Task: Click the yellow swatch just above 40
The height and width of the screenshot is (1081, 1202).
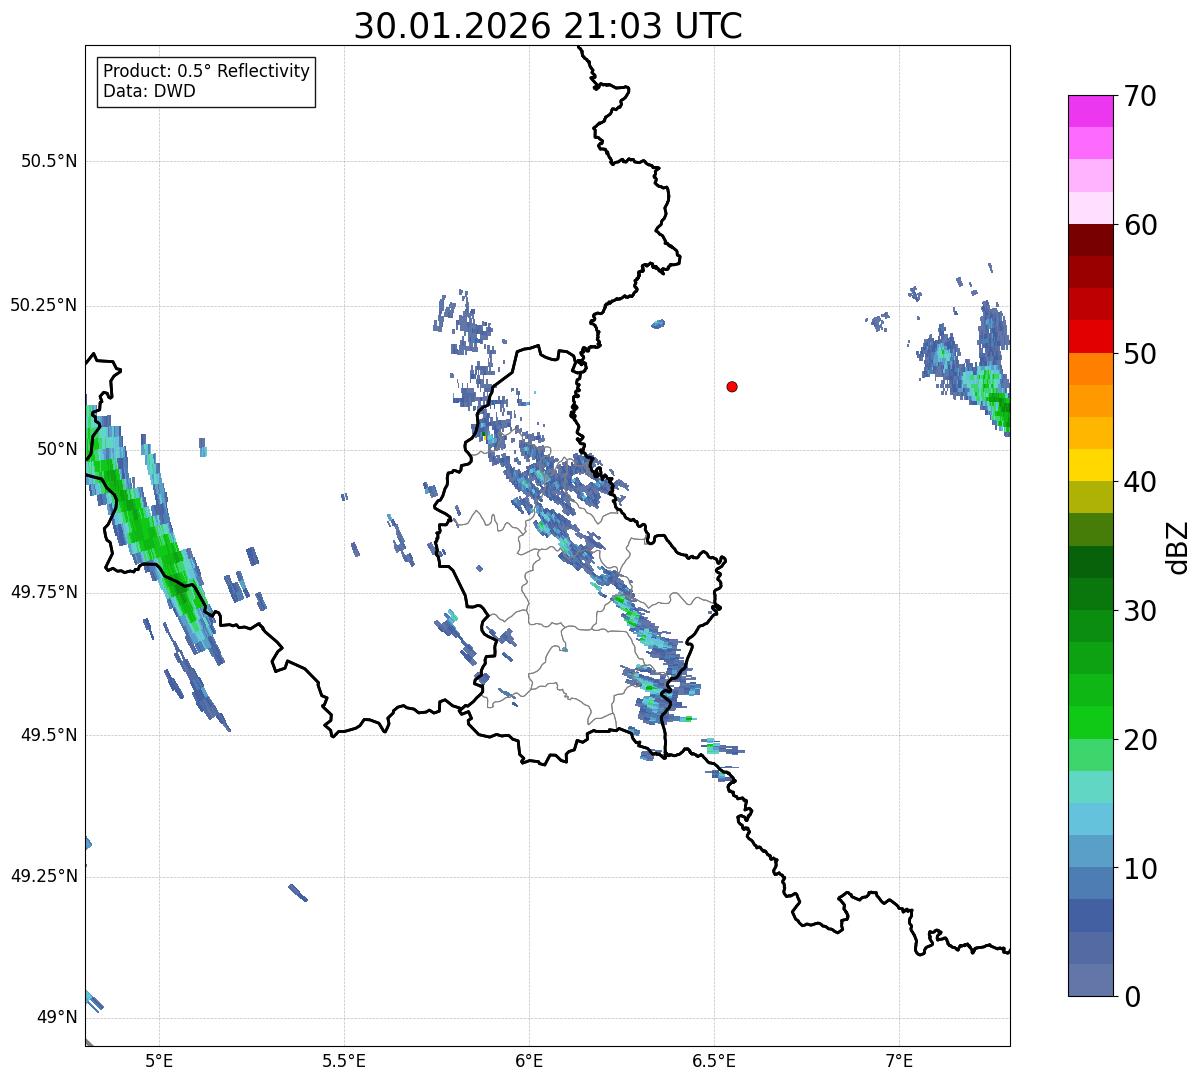Action: pos(1090,465)
